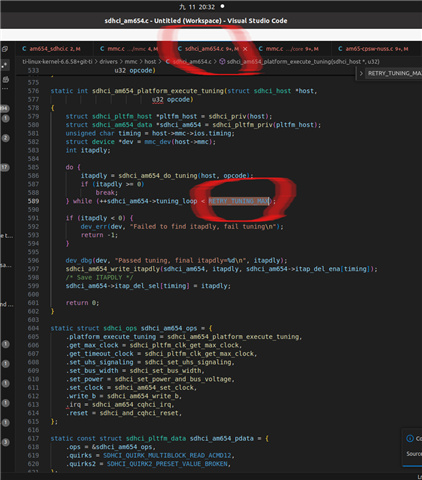
Task: Click sdhci_am654_pdata on line 617
Action: point(222,438)
